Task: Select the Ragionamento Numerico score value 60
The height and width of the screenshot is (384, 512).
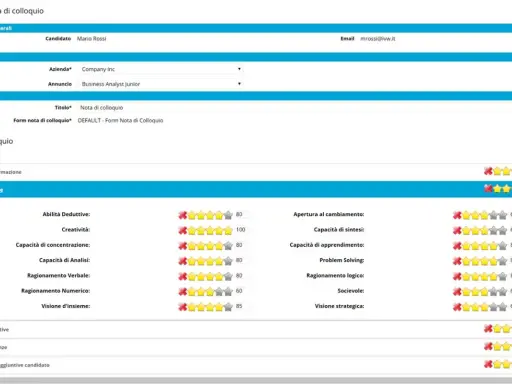Action: pos(239,291)
